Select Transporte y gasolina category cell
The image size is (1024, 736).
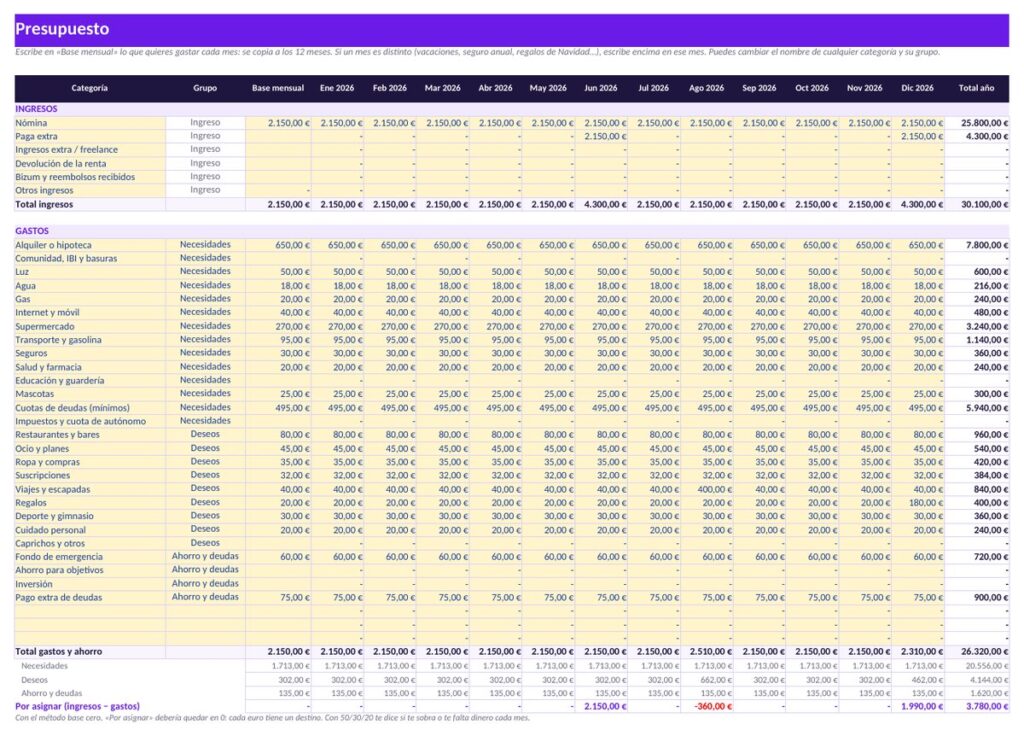pyautogui.click(x=90, y=340)
